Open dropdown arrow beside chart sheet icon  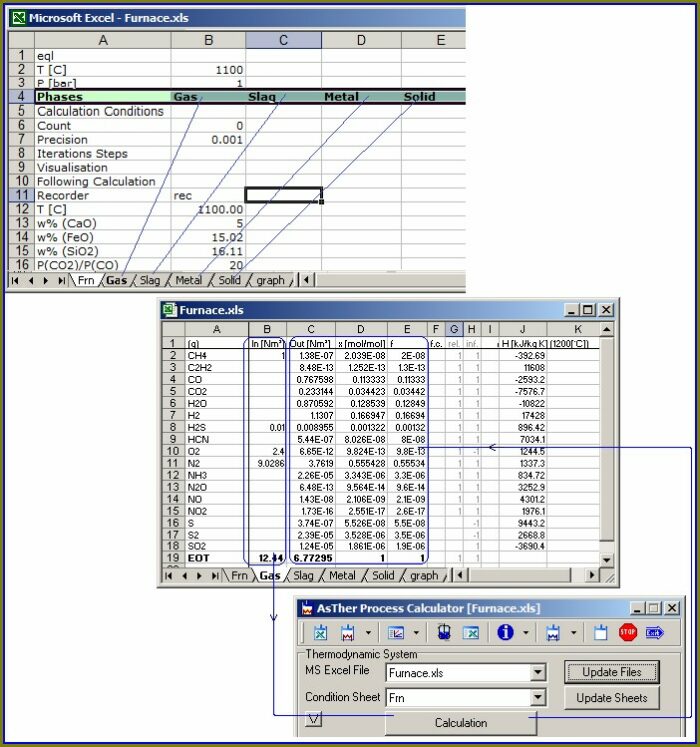(x=416, y=633)
